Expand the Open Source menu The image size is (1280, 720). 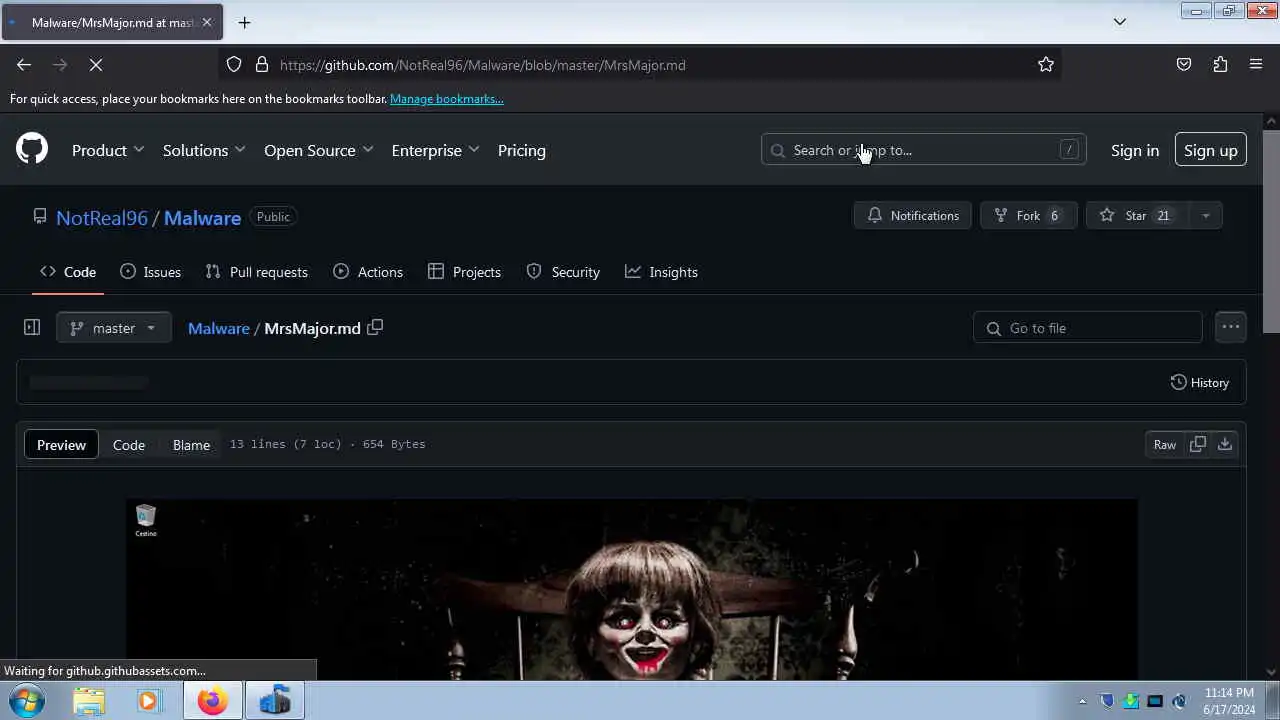pos(318,150)
